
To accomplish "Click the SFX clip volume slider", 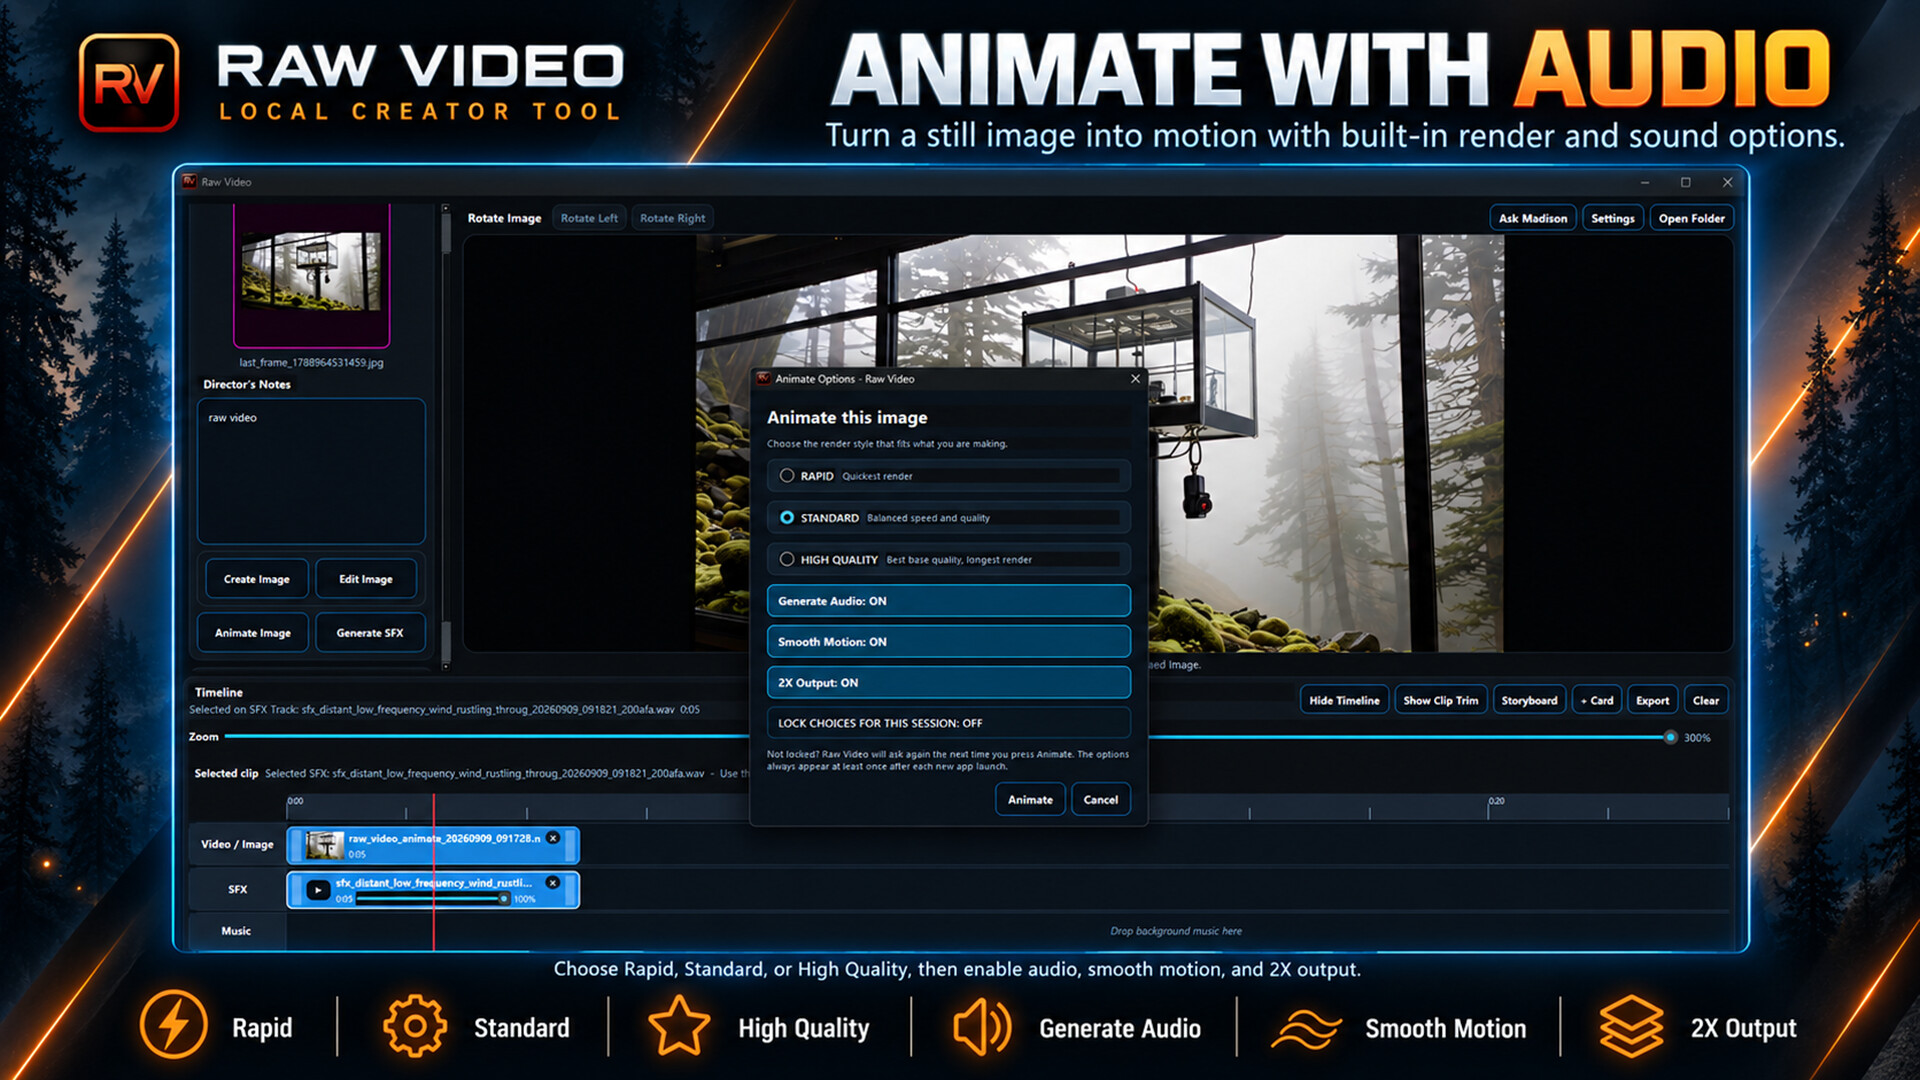I will (432, 899).
